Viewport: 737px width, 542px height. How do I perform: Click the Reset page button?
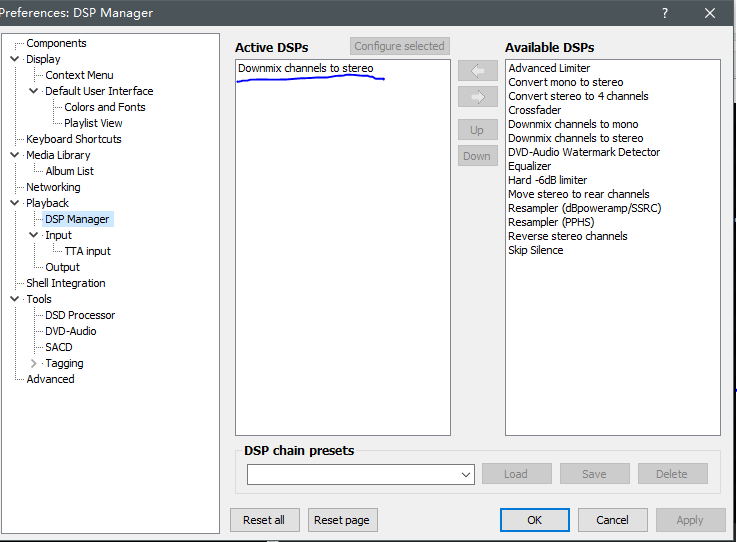[x=341, y=520]
